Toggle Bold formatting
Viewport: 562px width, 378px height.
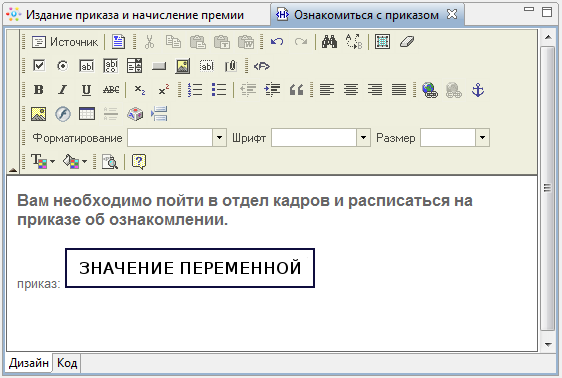pyautogui.click(x=39, y=90)
